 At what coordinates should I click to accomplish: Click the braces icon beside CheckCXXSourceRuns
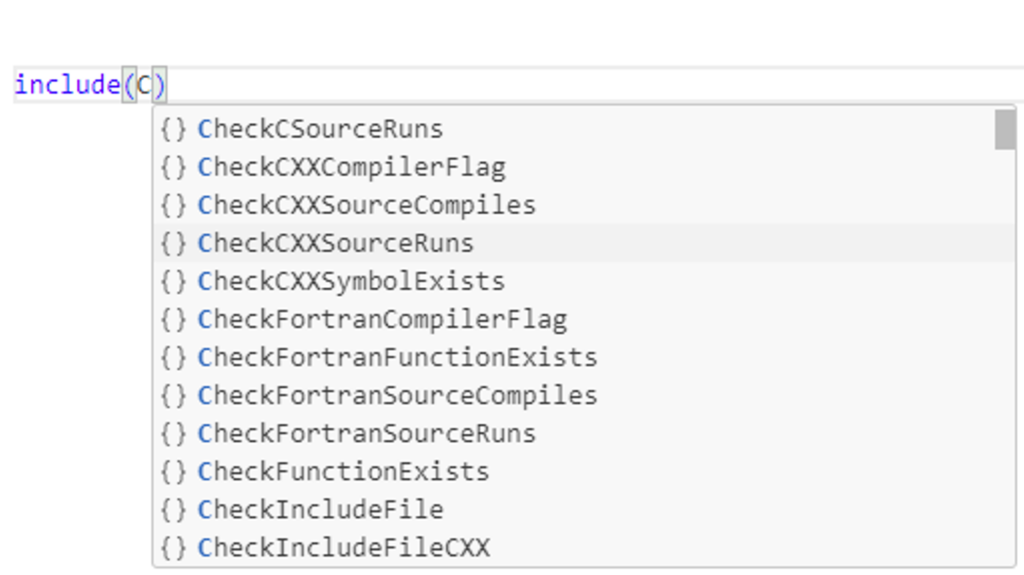click(x=173, y=243)
